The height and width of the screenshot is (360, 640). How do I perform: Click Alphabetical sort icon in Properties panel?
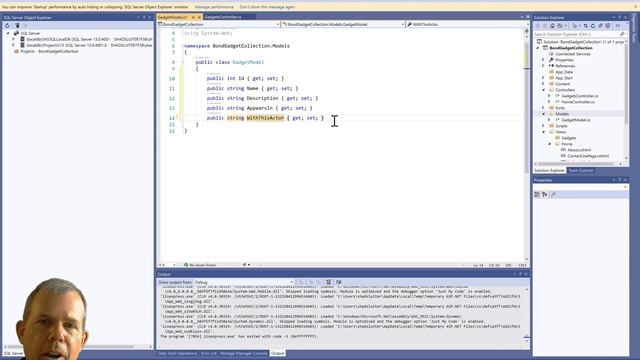point(544,195)
